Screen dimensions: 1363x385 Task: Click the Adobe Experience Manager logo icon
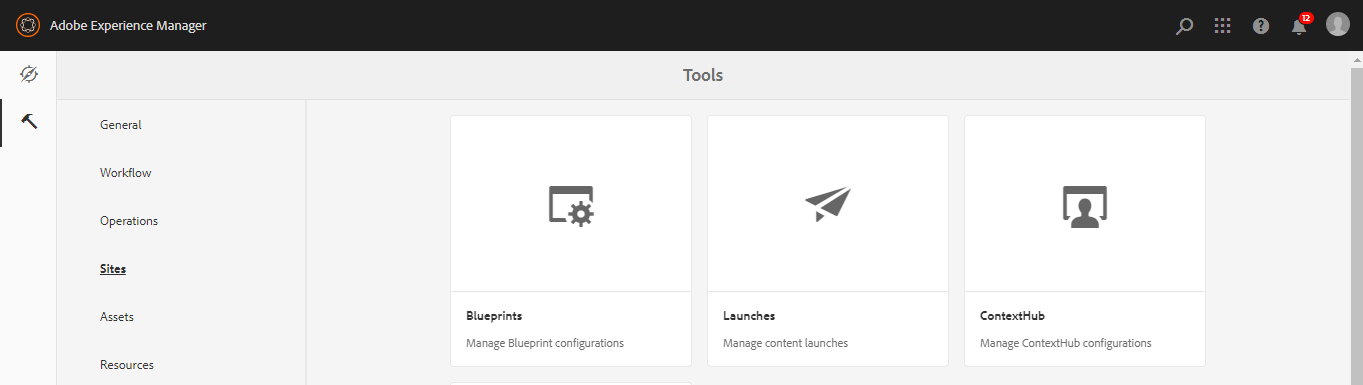pos(28,25)
